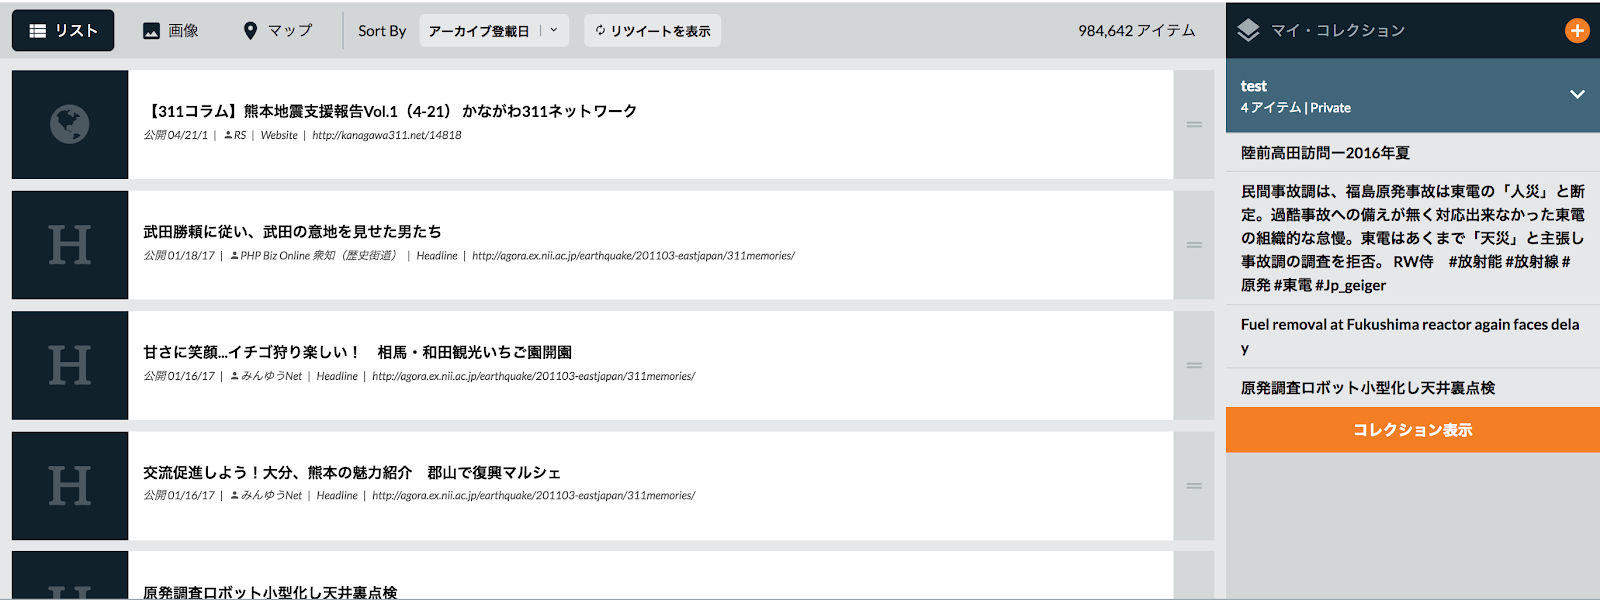1600x600 pixels.
Task: Switch to the リスト list view tab
Action: (63, 31)
